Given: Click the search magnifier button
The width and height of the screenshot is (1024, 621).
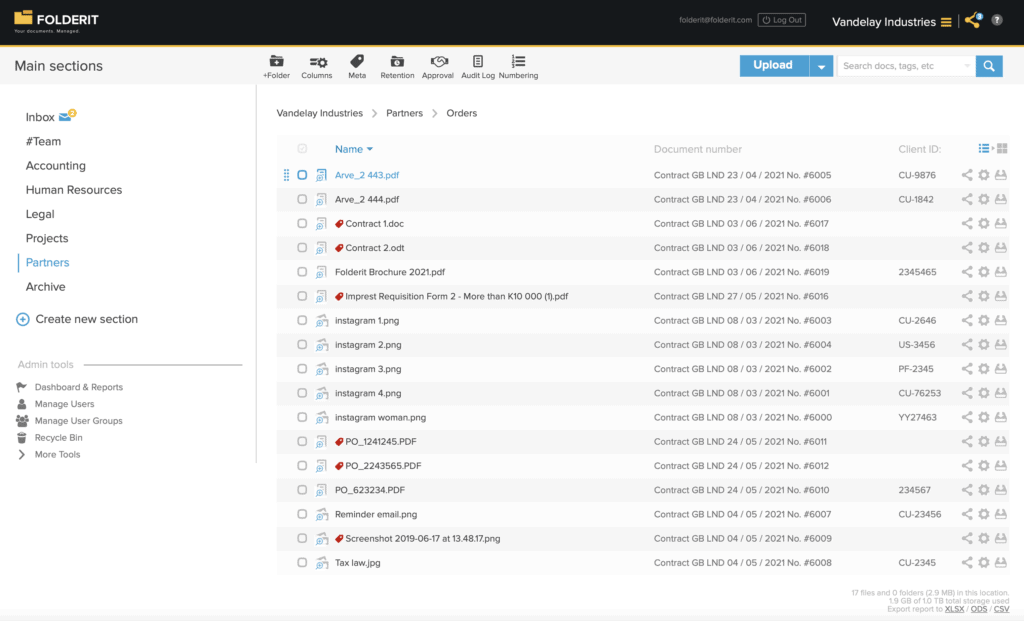Looking at the screenshot, I should click(989, 65).
